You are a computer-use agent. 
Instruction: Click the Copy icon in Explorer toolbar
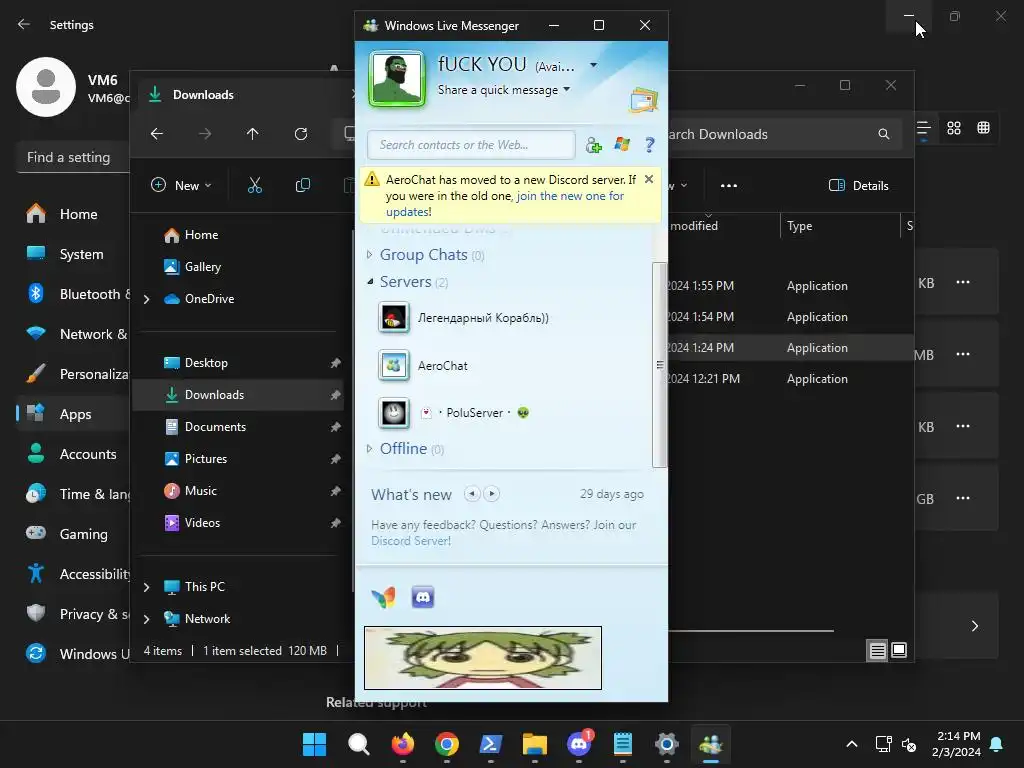[x=302, y=185]
